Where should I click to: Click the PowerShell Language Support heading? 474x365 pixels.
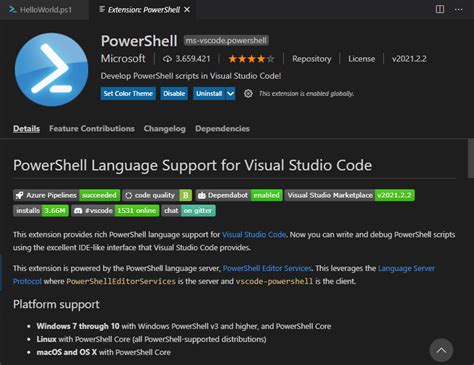(192, 165)
